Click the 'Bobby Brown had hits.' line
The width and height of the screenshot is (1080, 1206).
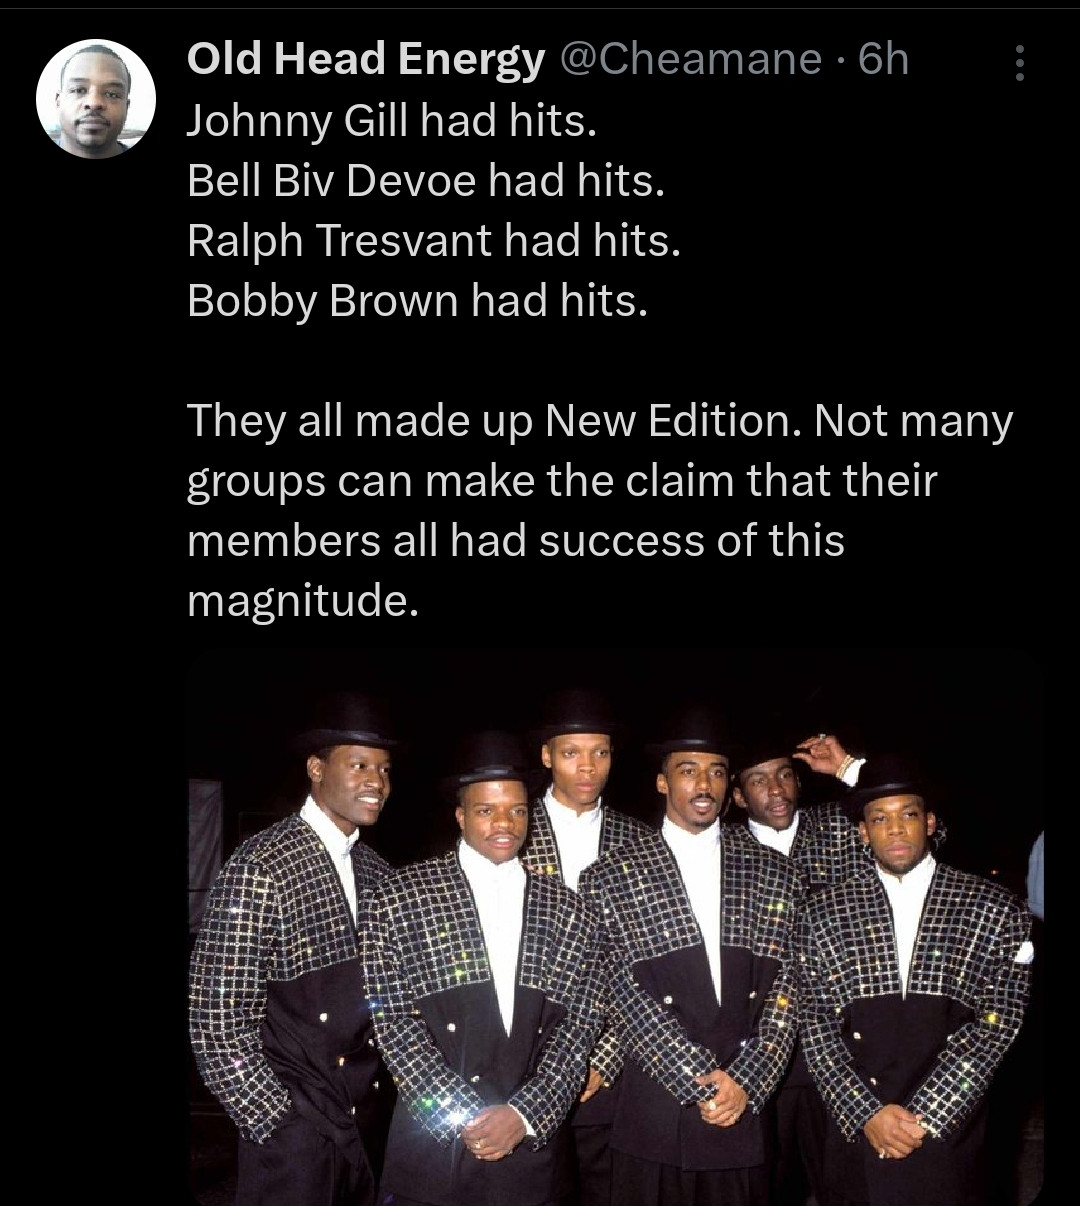(x=418, y=301)
